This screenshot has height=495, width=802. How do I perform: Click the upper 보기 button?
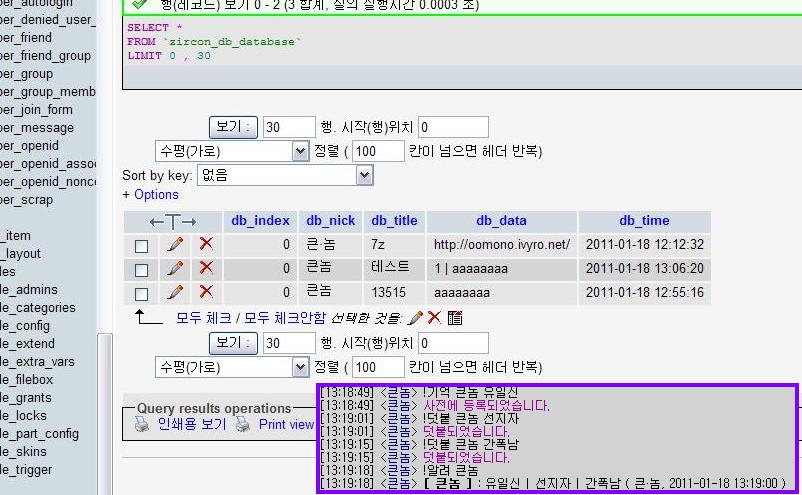[x=233, y=127]
